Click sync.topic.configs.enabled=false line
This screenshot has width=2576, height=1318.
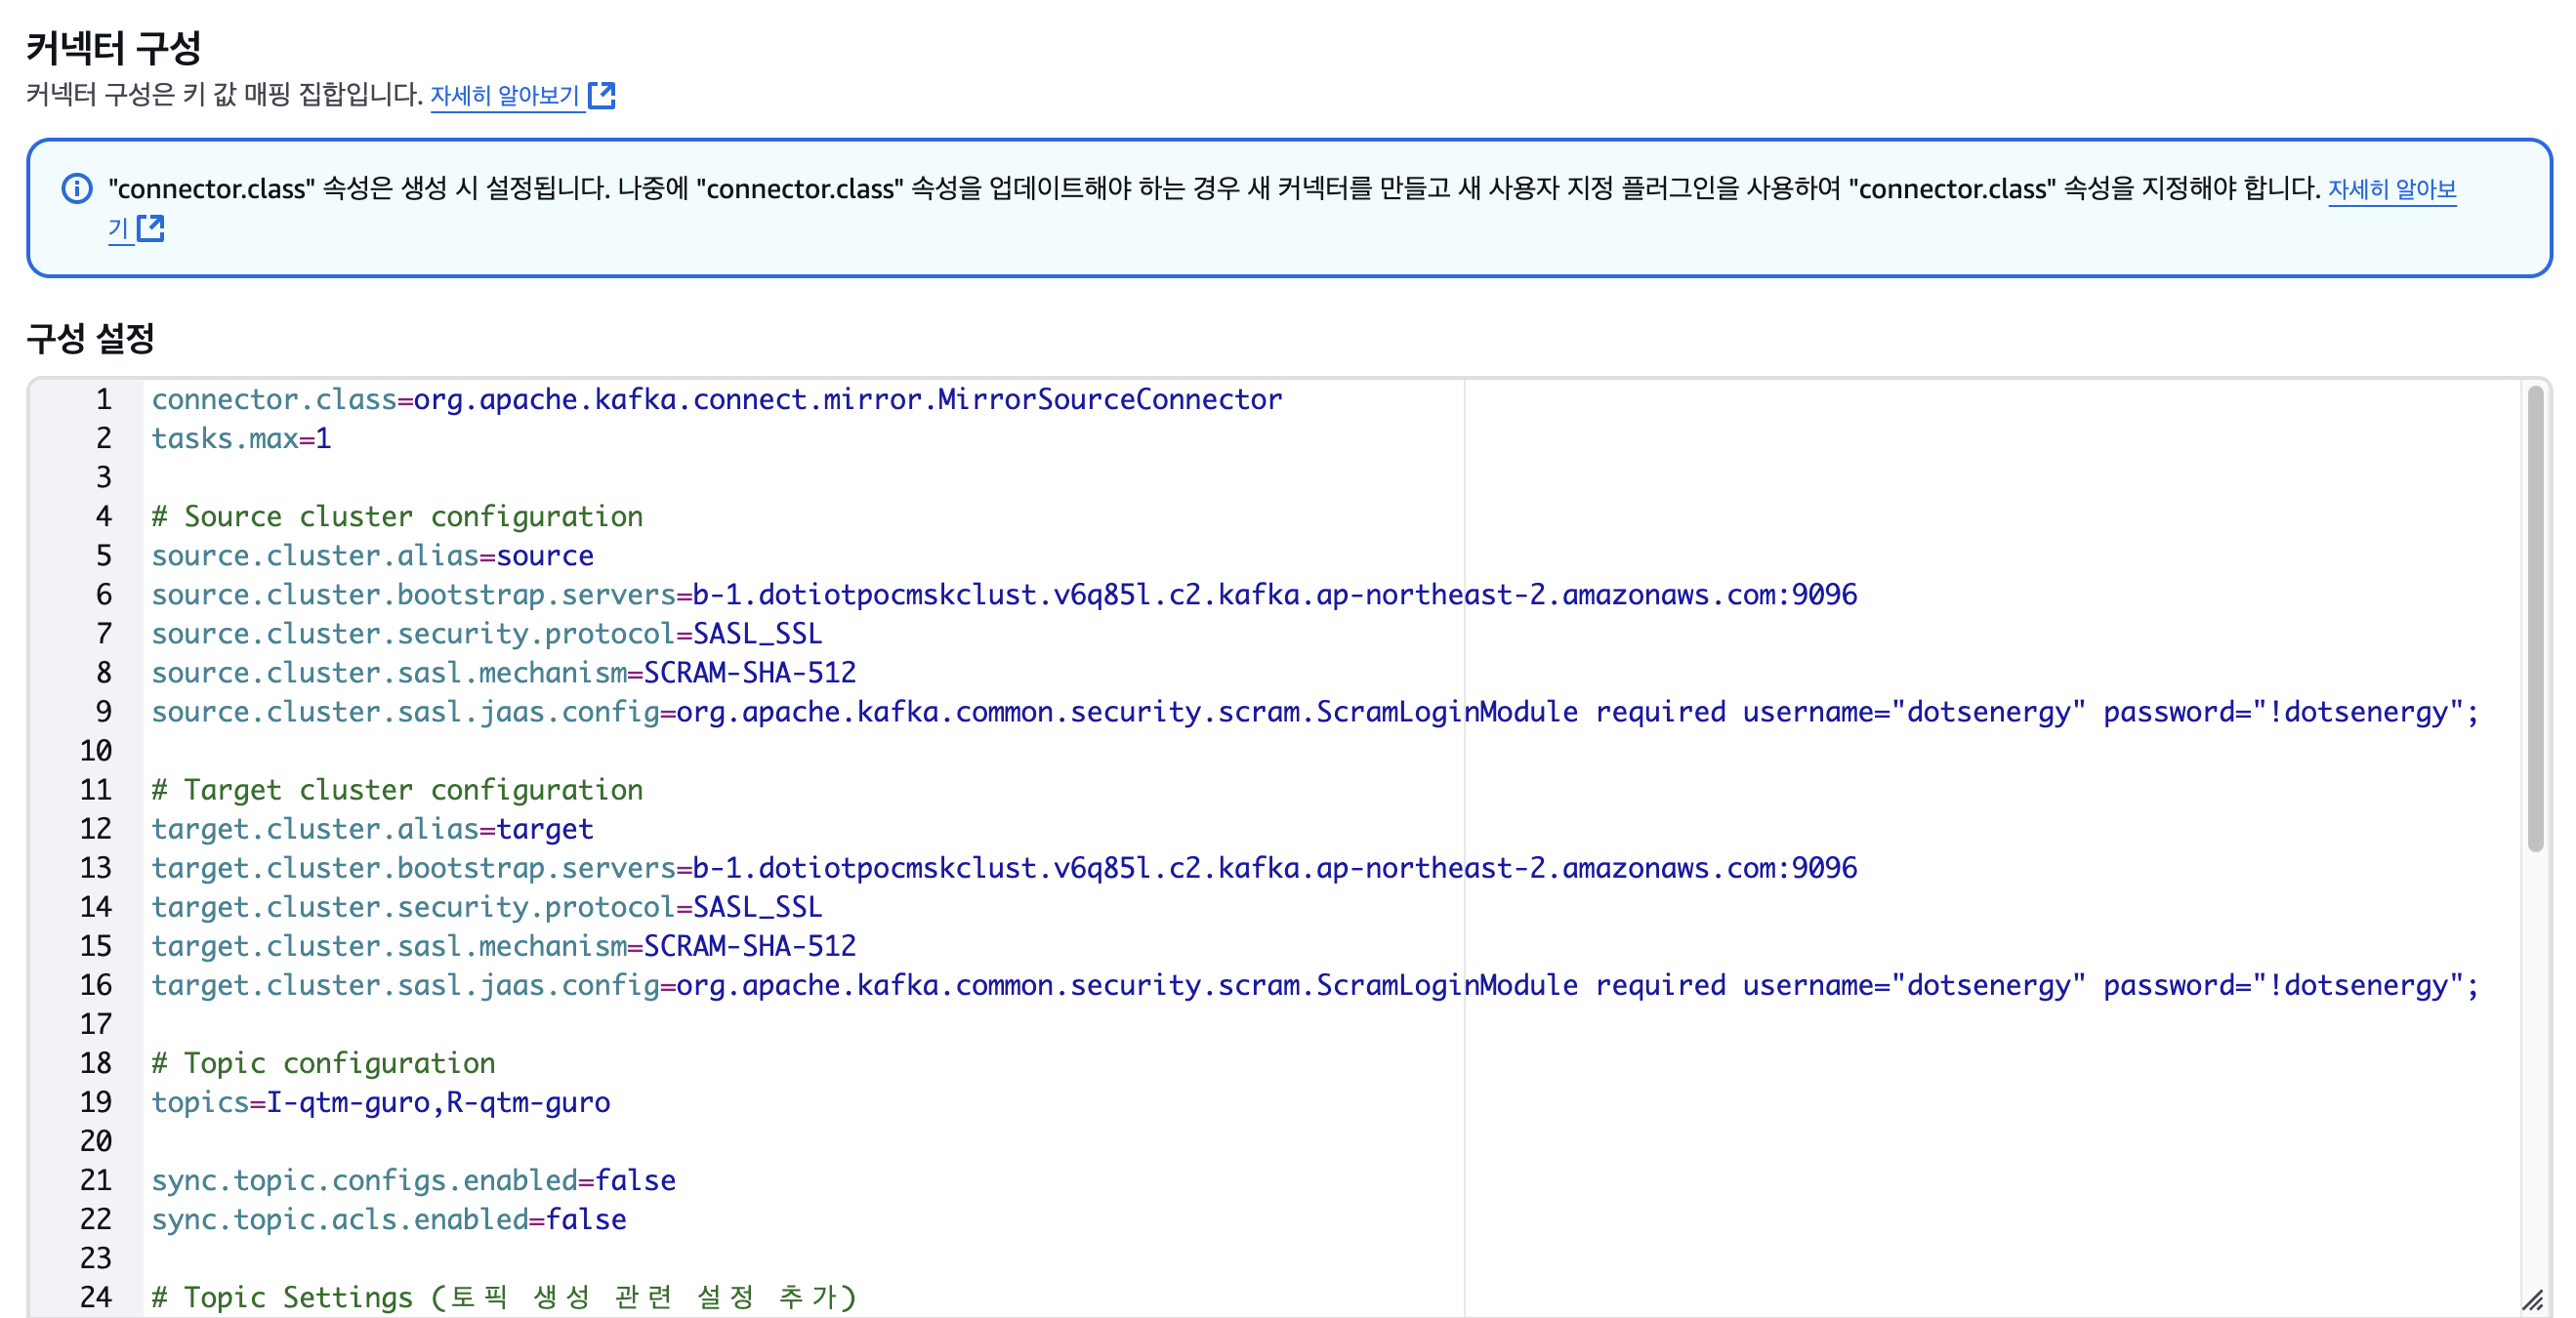coord(413,1179)
